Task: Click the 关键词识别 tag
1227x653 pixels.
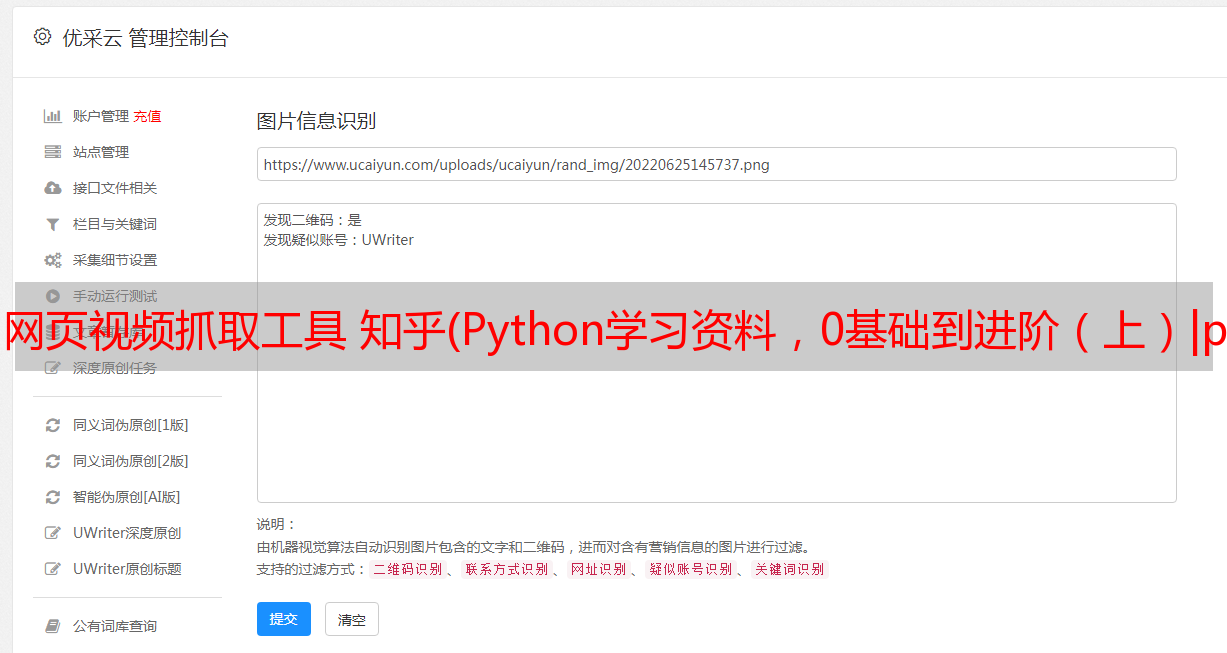Action: (x=789, y=569)
